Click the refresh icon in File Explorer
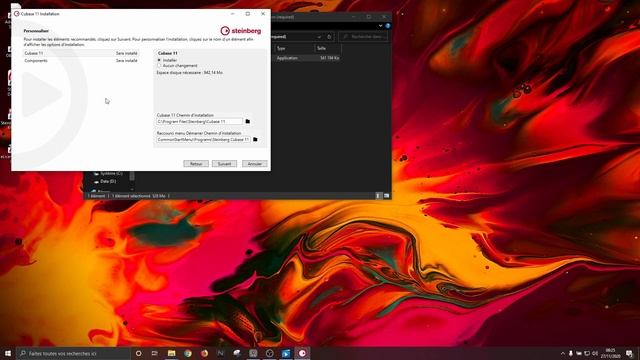This screenshot has width=640, height=360. coord(329,37)
